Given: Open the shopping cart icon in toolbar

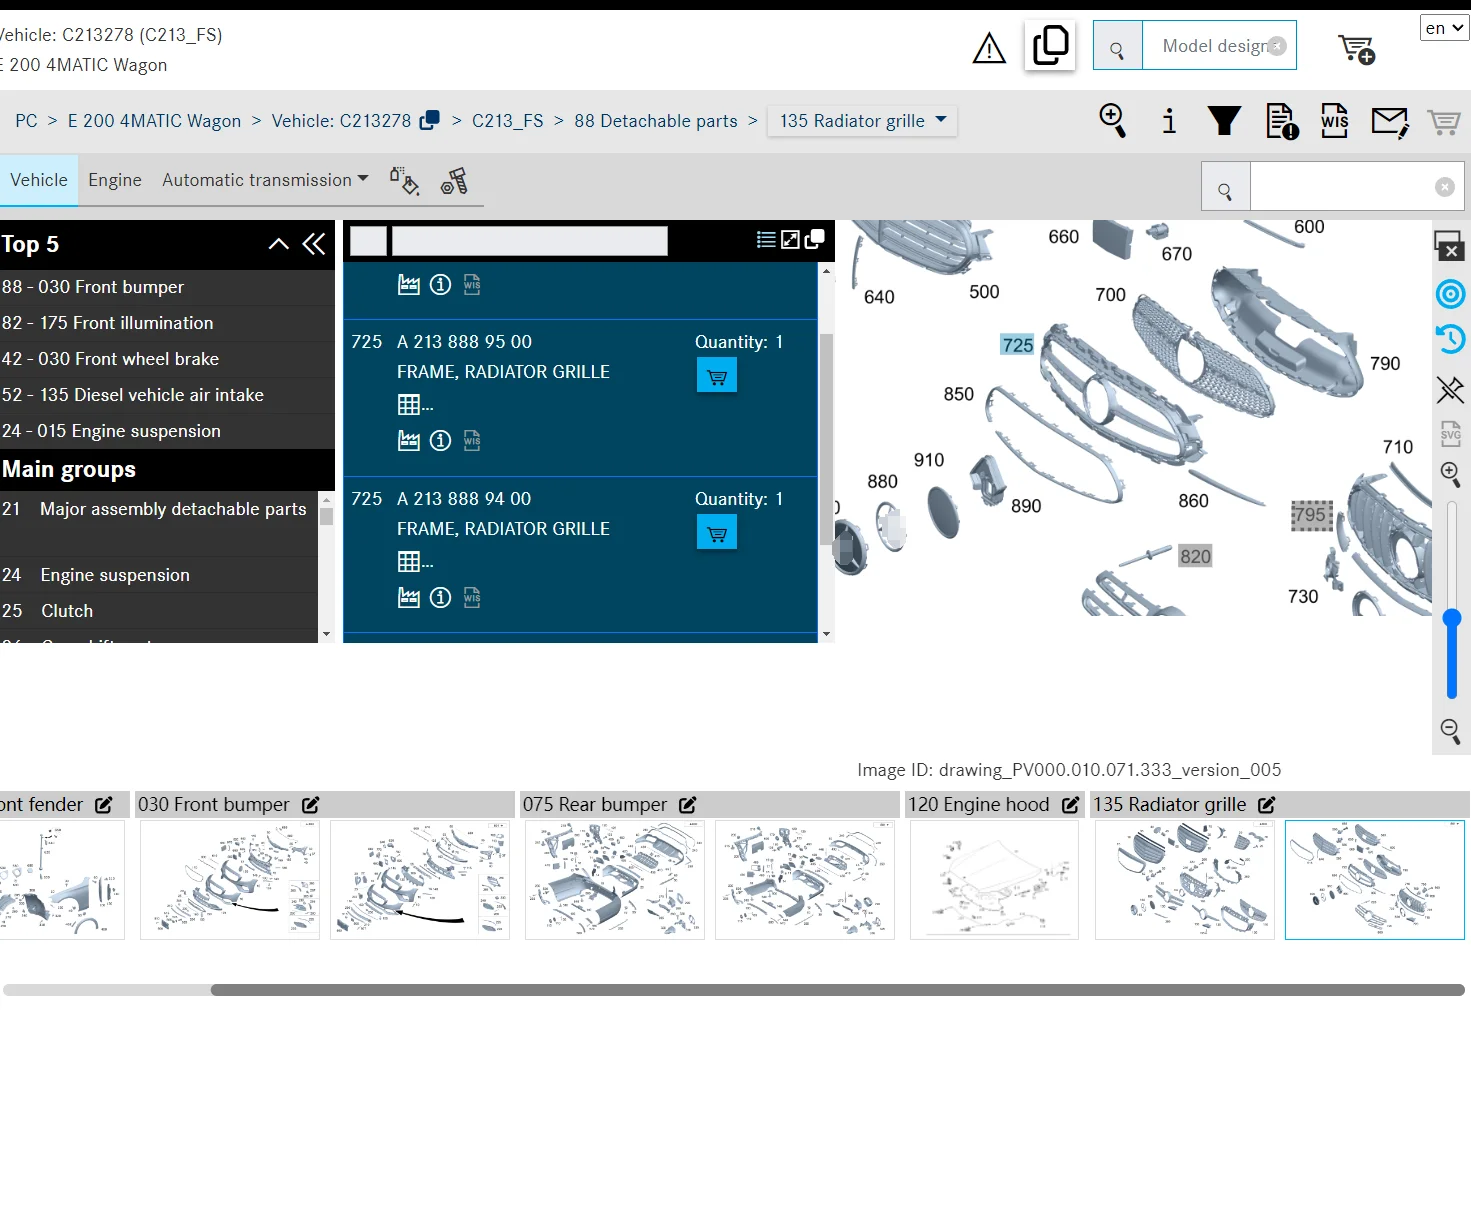Looking at the screenshot, I should [1443, 122].
